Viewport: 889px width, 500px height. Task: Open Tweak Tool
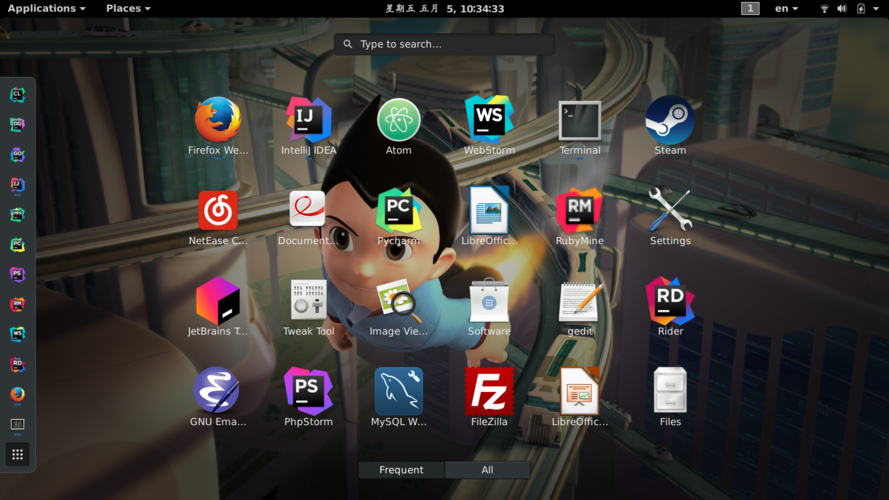coord(308,299)
